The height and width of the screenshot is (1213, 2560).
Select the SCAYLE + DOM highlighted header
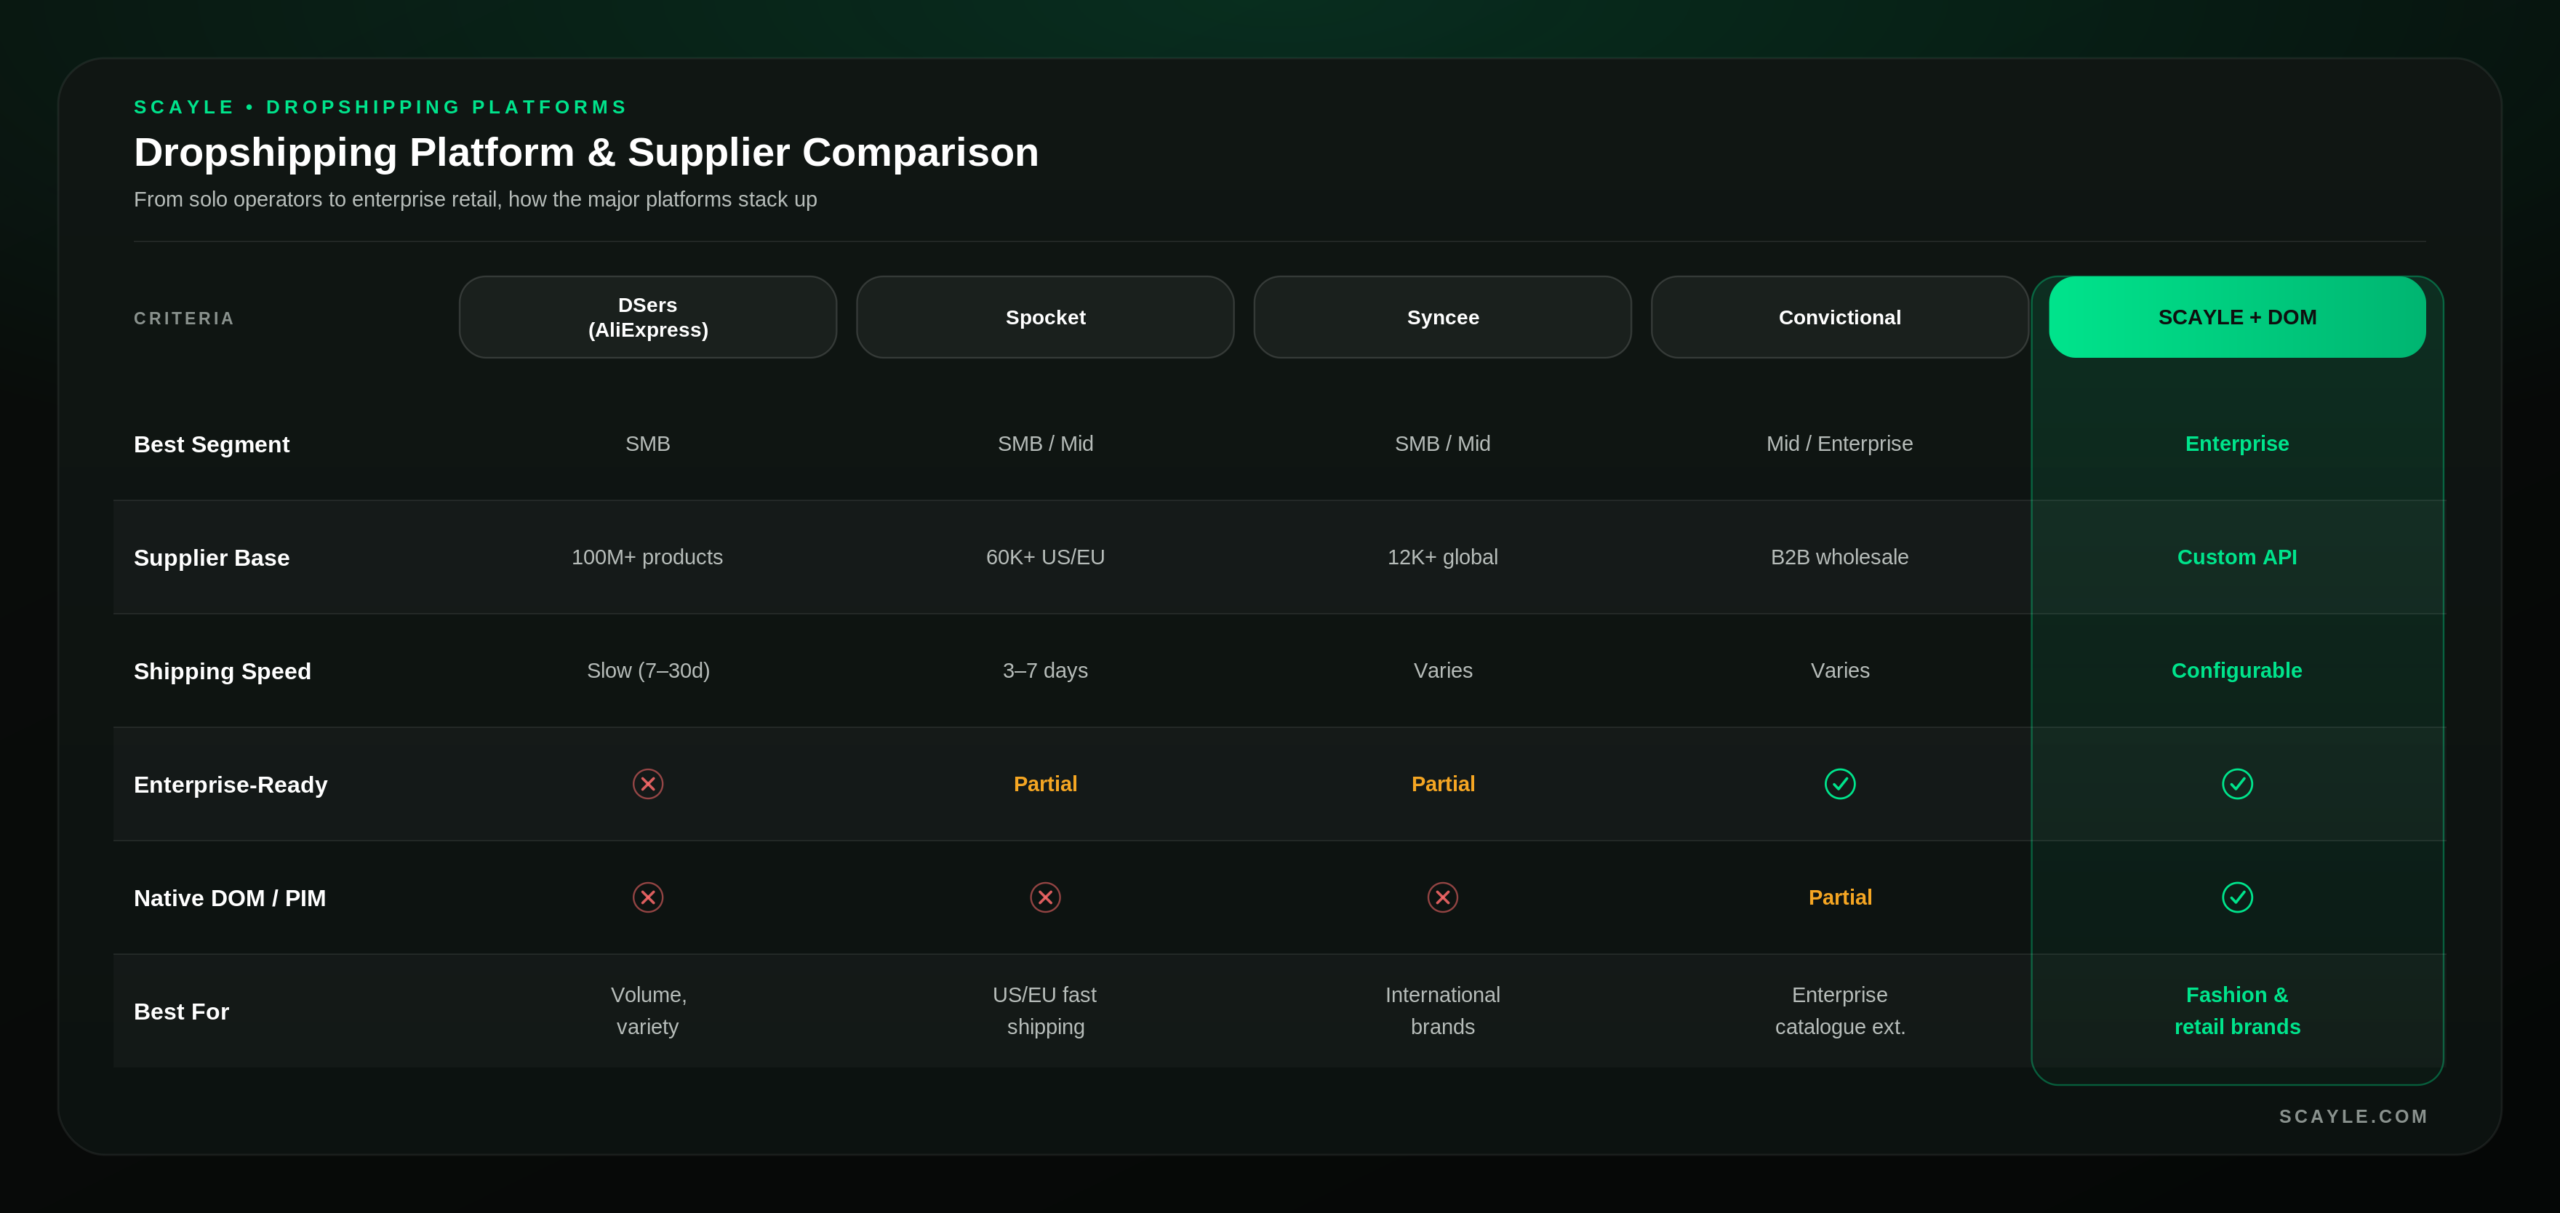2237,317
